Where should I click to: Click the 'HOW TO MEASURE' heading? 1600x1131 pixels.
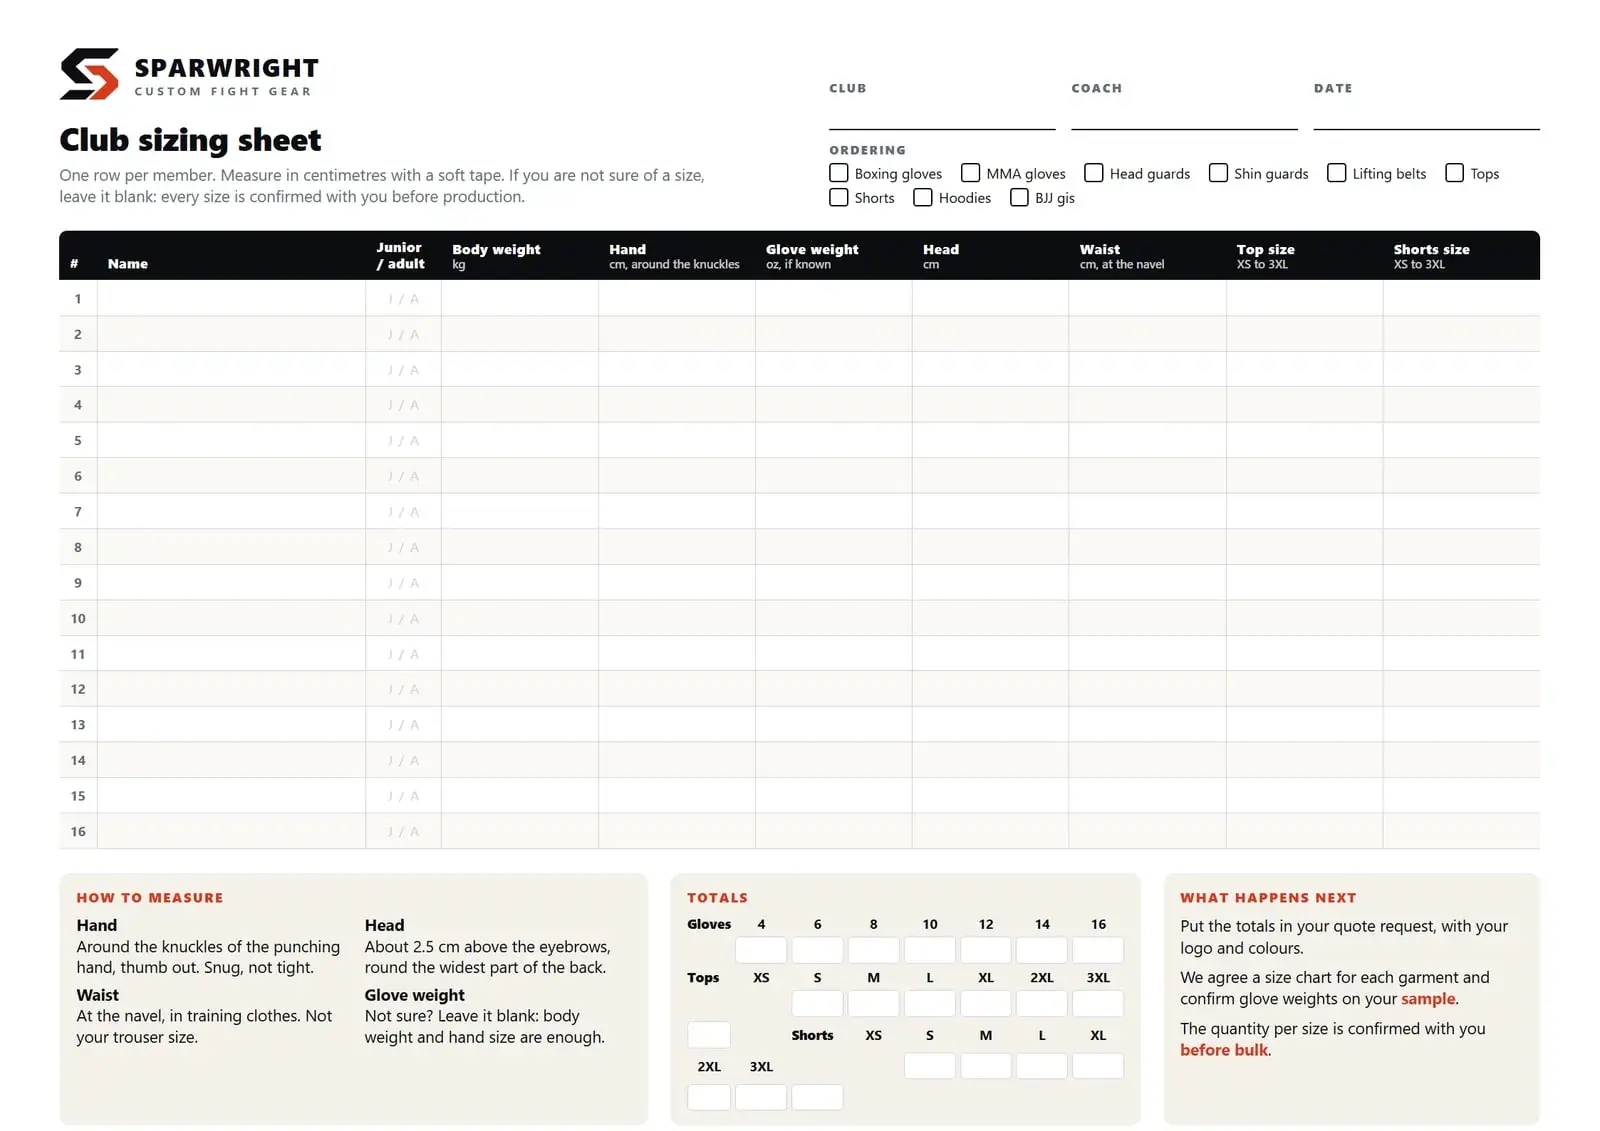[150, 898]
